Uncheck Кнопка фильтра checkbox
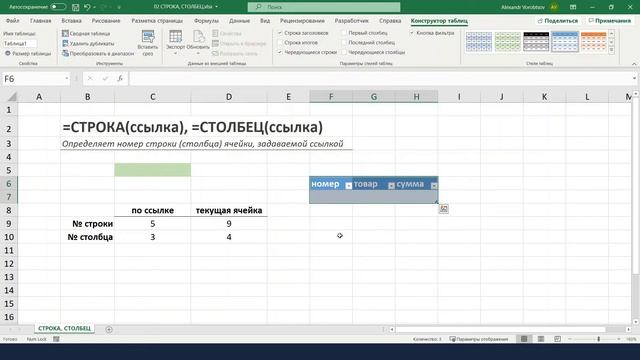The image size is (640, 360). click(412, 33)
